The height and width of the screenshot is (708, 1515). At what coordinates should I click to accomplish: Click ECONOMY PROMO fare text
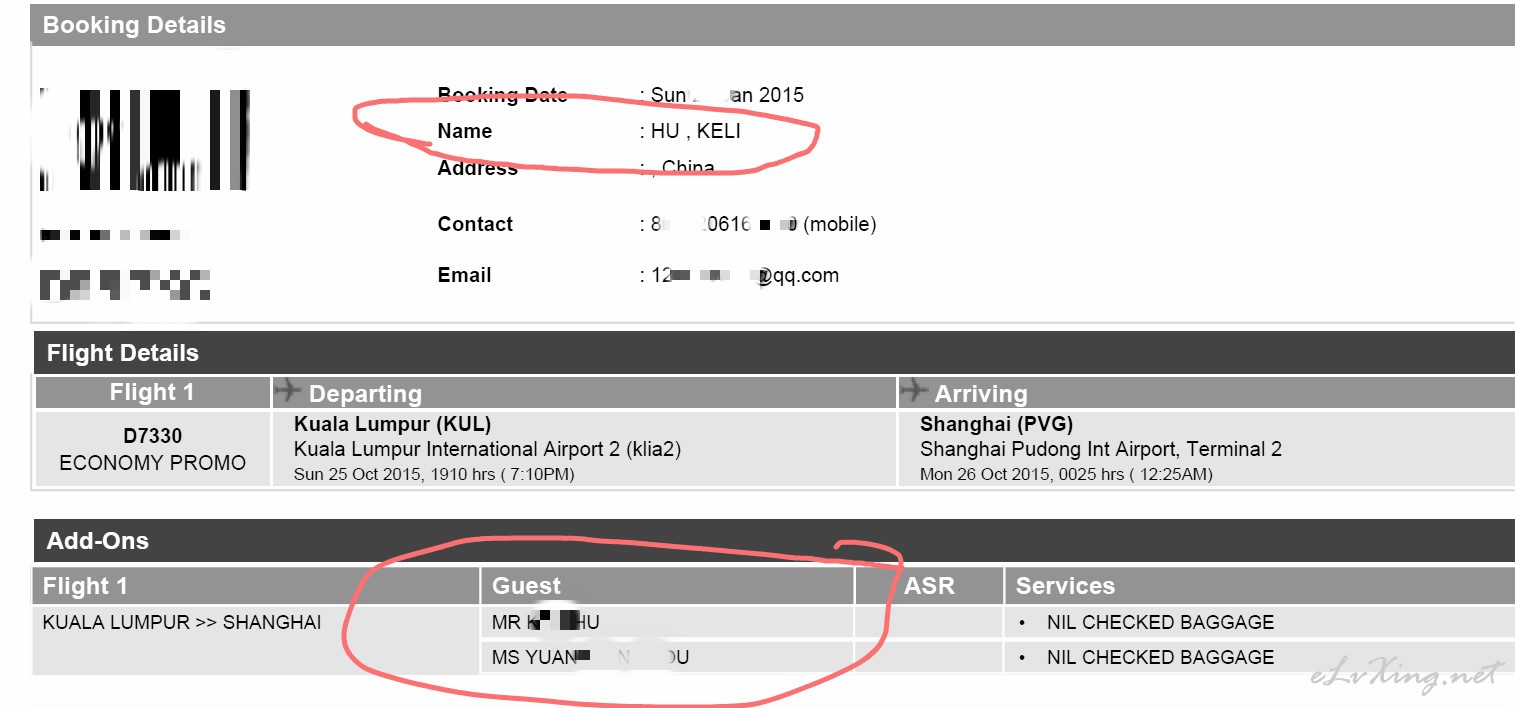[x=153, y=463]
